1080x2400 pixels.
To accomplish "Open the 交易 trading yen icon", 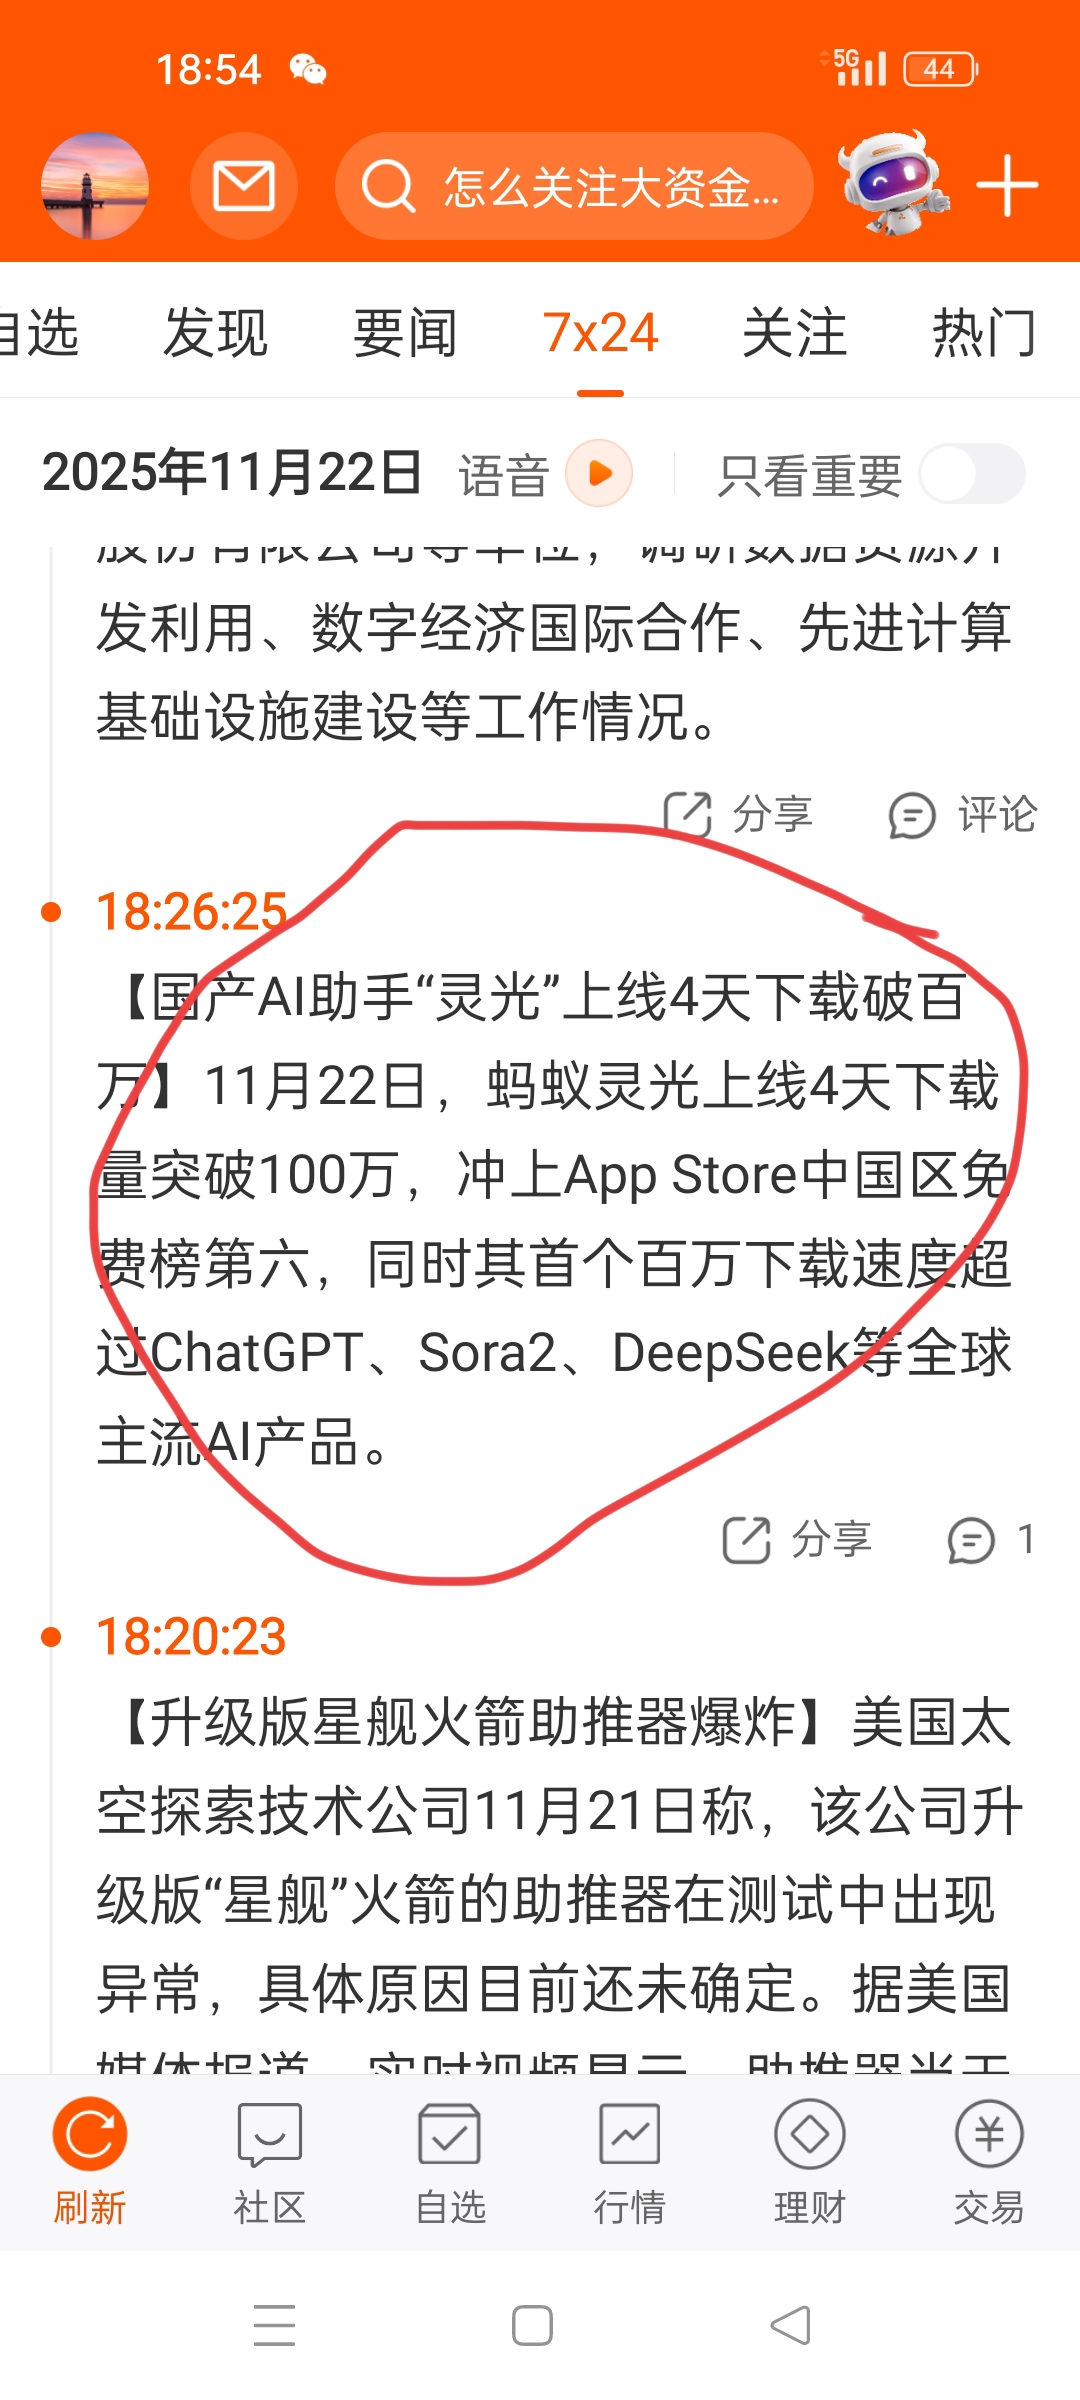I will [x=989, y=2161].
